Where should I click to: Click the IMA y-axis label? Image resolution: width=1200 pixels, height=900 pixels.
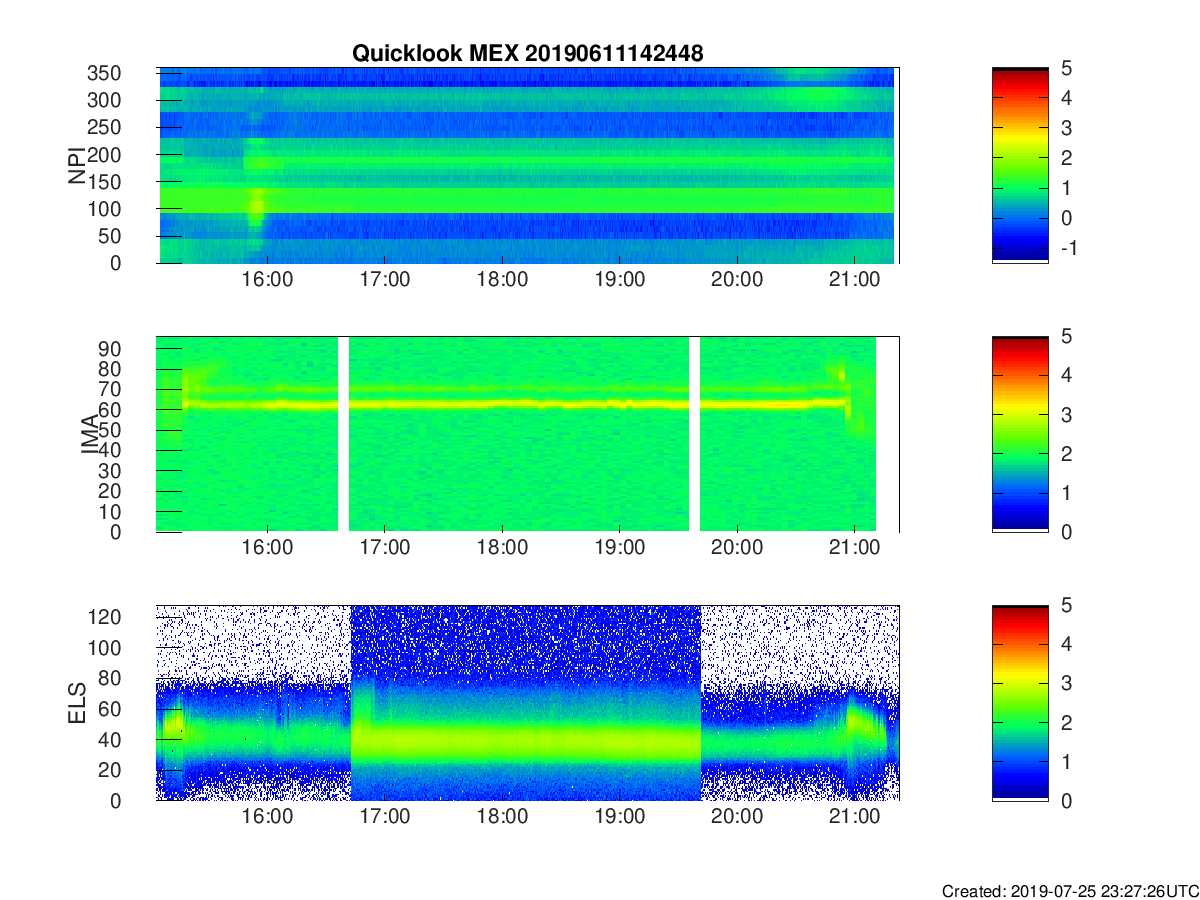click(x=89, y=434)
